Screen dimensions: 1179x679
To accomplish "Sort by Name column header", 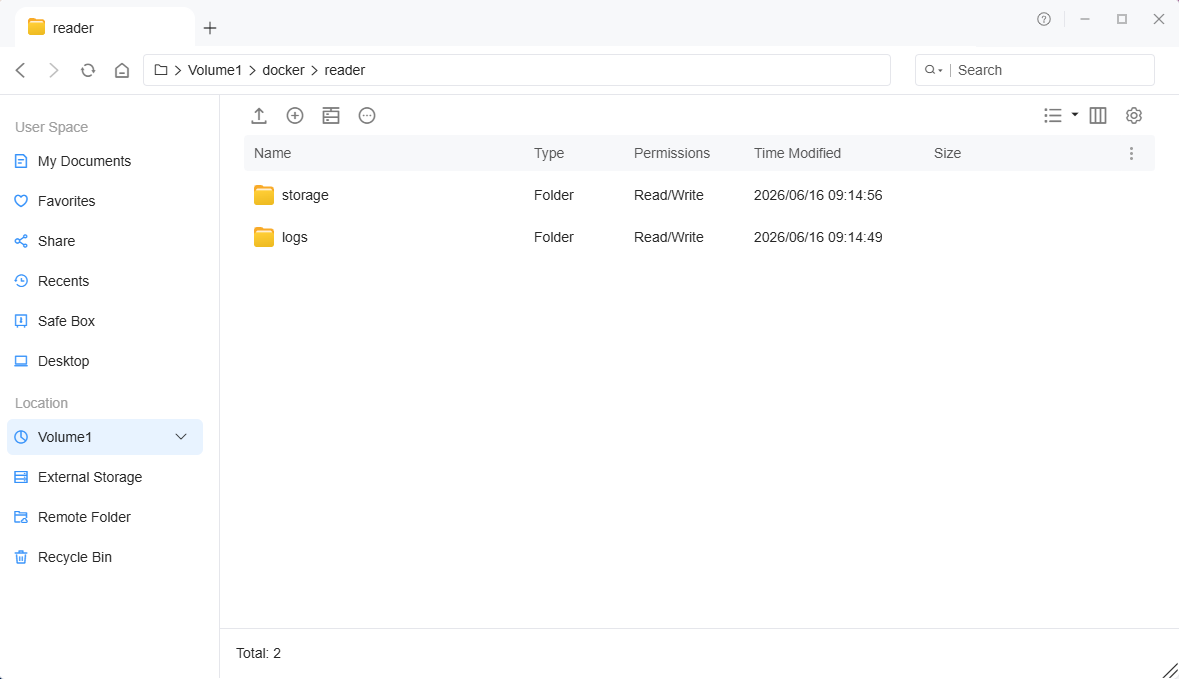I will [x=272, y=153].
